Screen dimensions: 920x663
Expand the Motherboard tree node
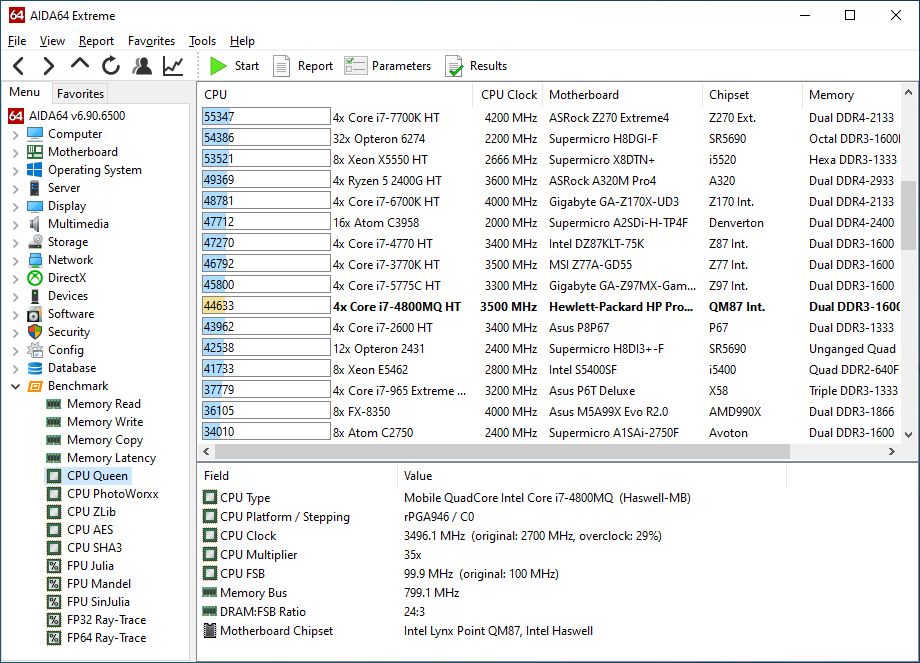[x=16, y=153]
